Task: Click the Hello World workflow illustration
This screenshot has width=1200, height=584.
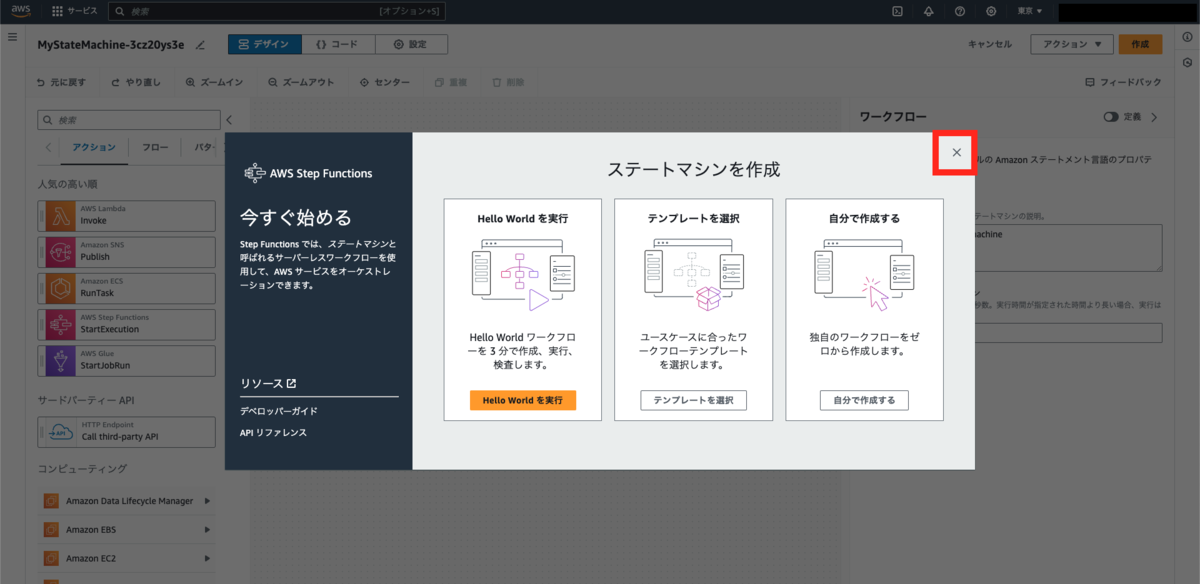Action: tap(523, 273)
